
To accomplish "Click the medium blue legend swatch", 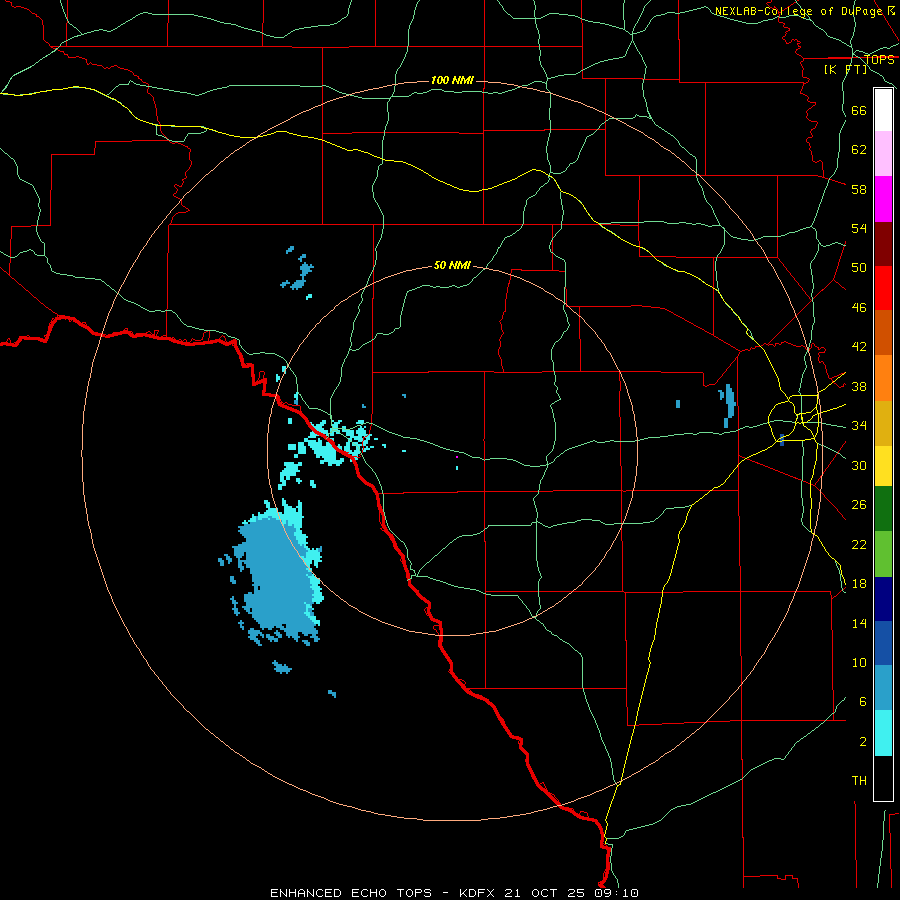I will [x=883, y=643].
